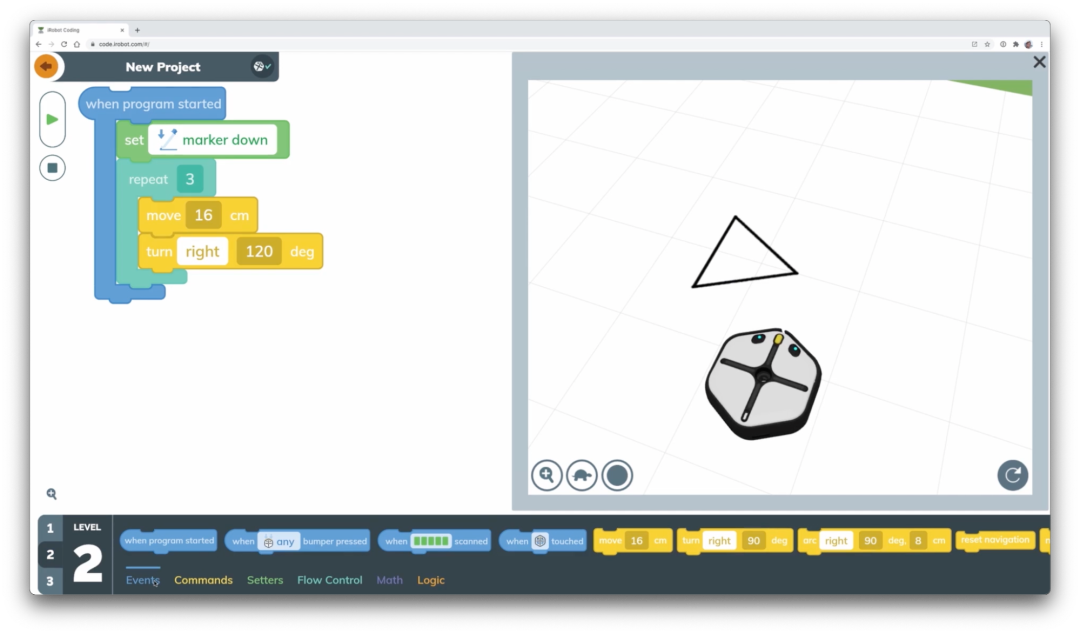Edit the 16 cm value in palette move block
1080x634 pixels.
[x=636, y=541]
